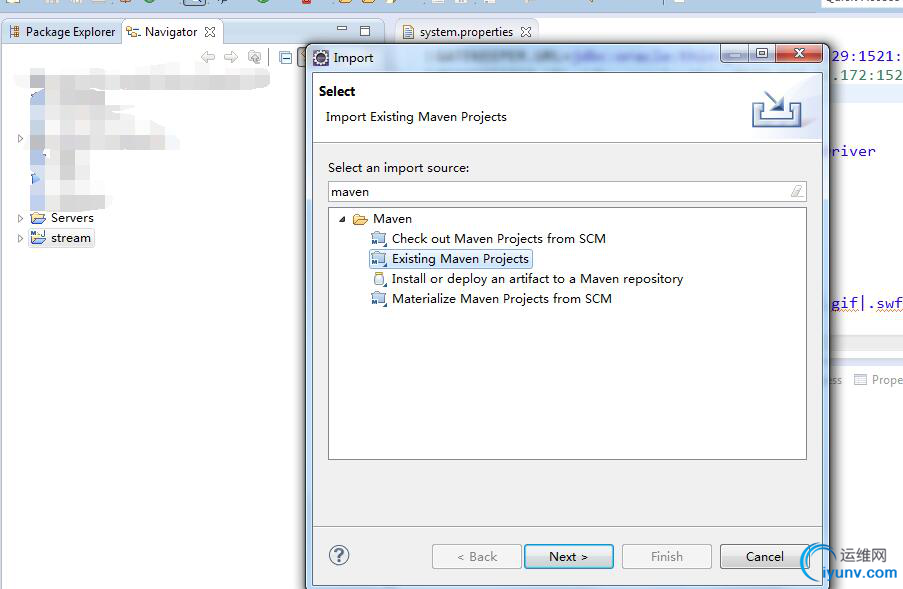Go forward using Navigator's forward arrow

[231, 56]
